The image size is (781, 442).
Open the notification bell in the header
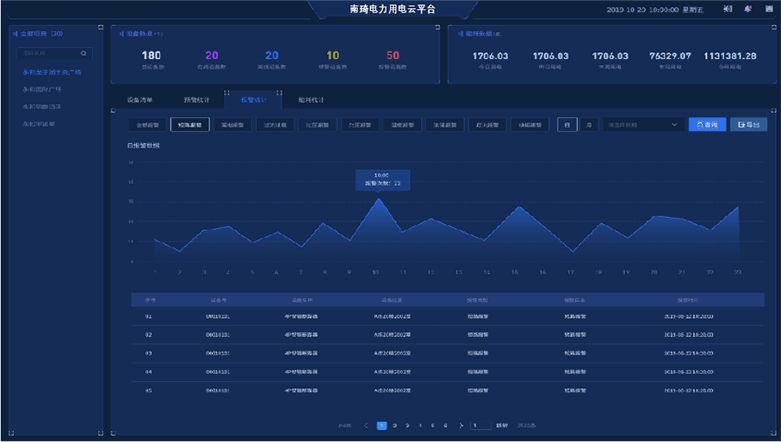coord(747,9)
